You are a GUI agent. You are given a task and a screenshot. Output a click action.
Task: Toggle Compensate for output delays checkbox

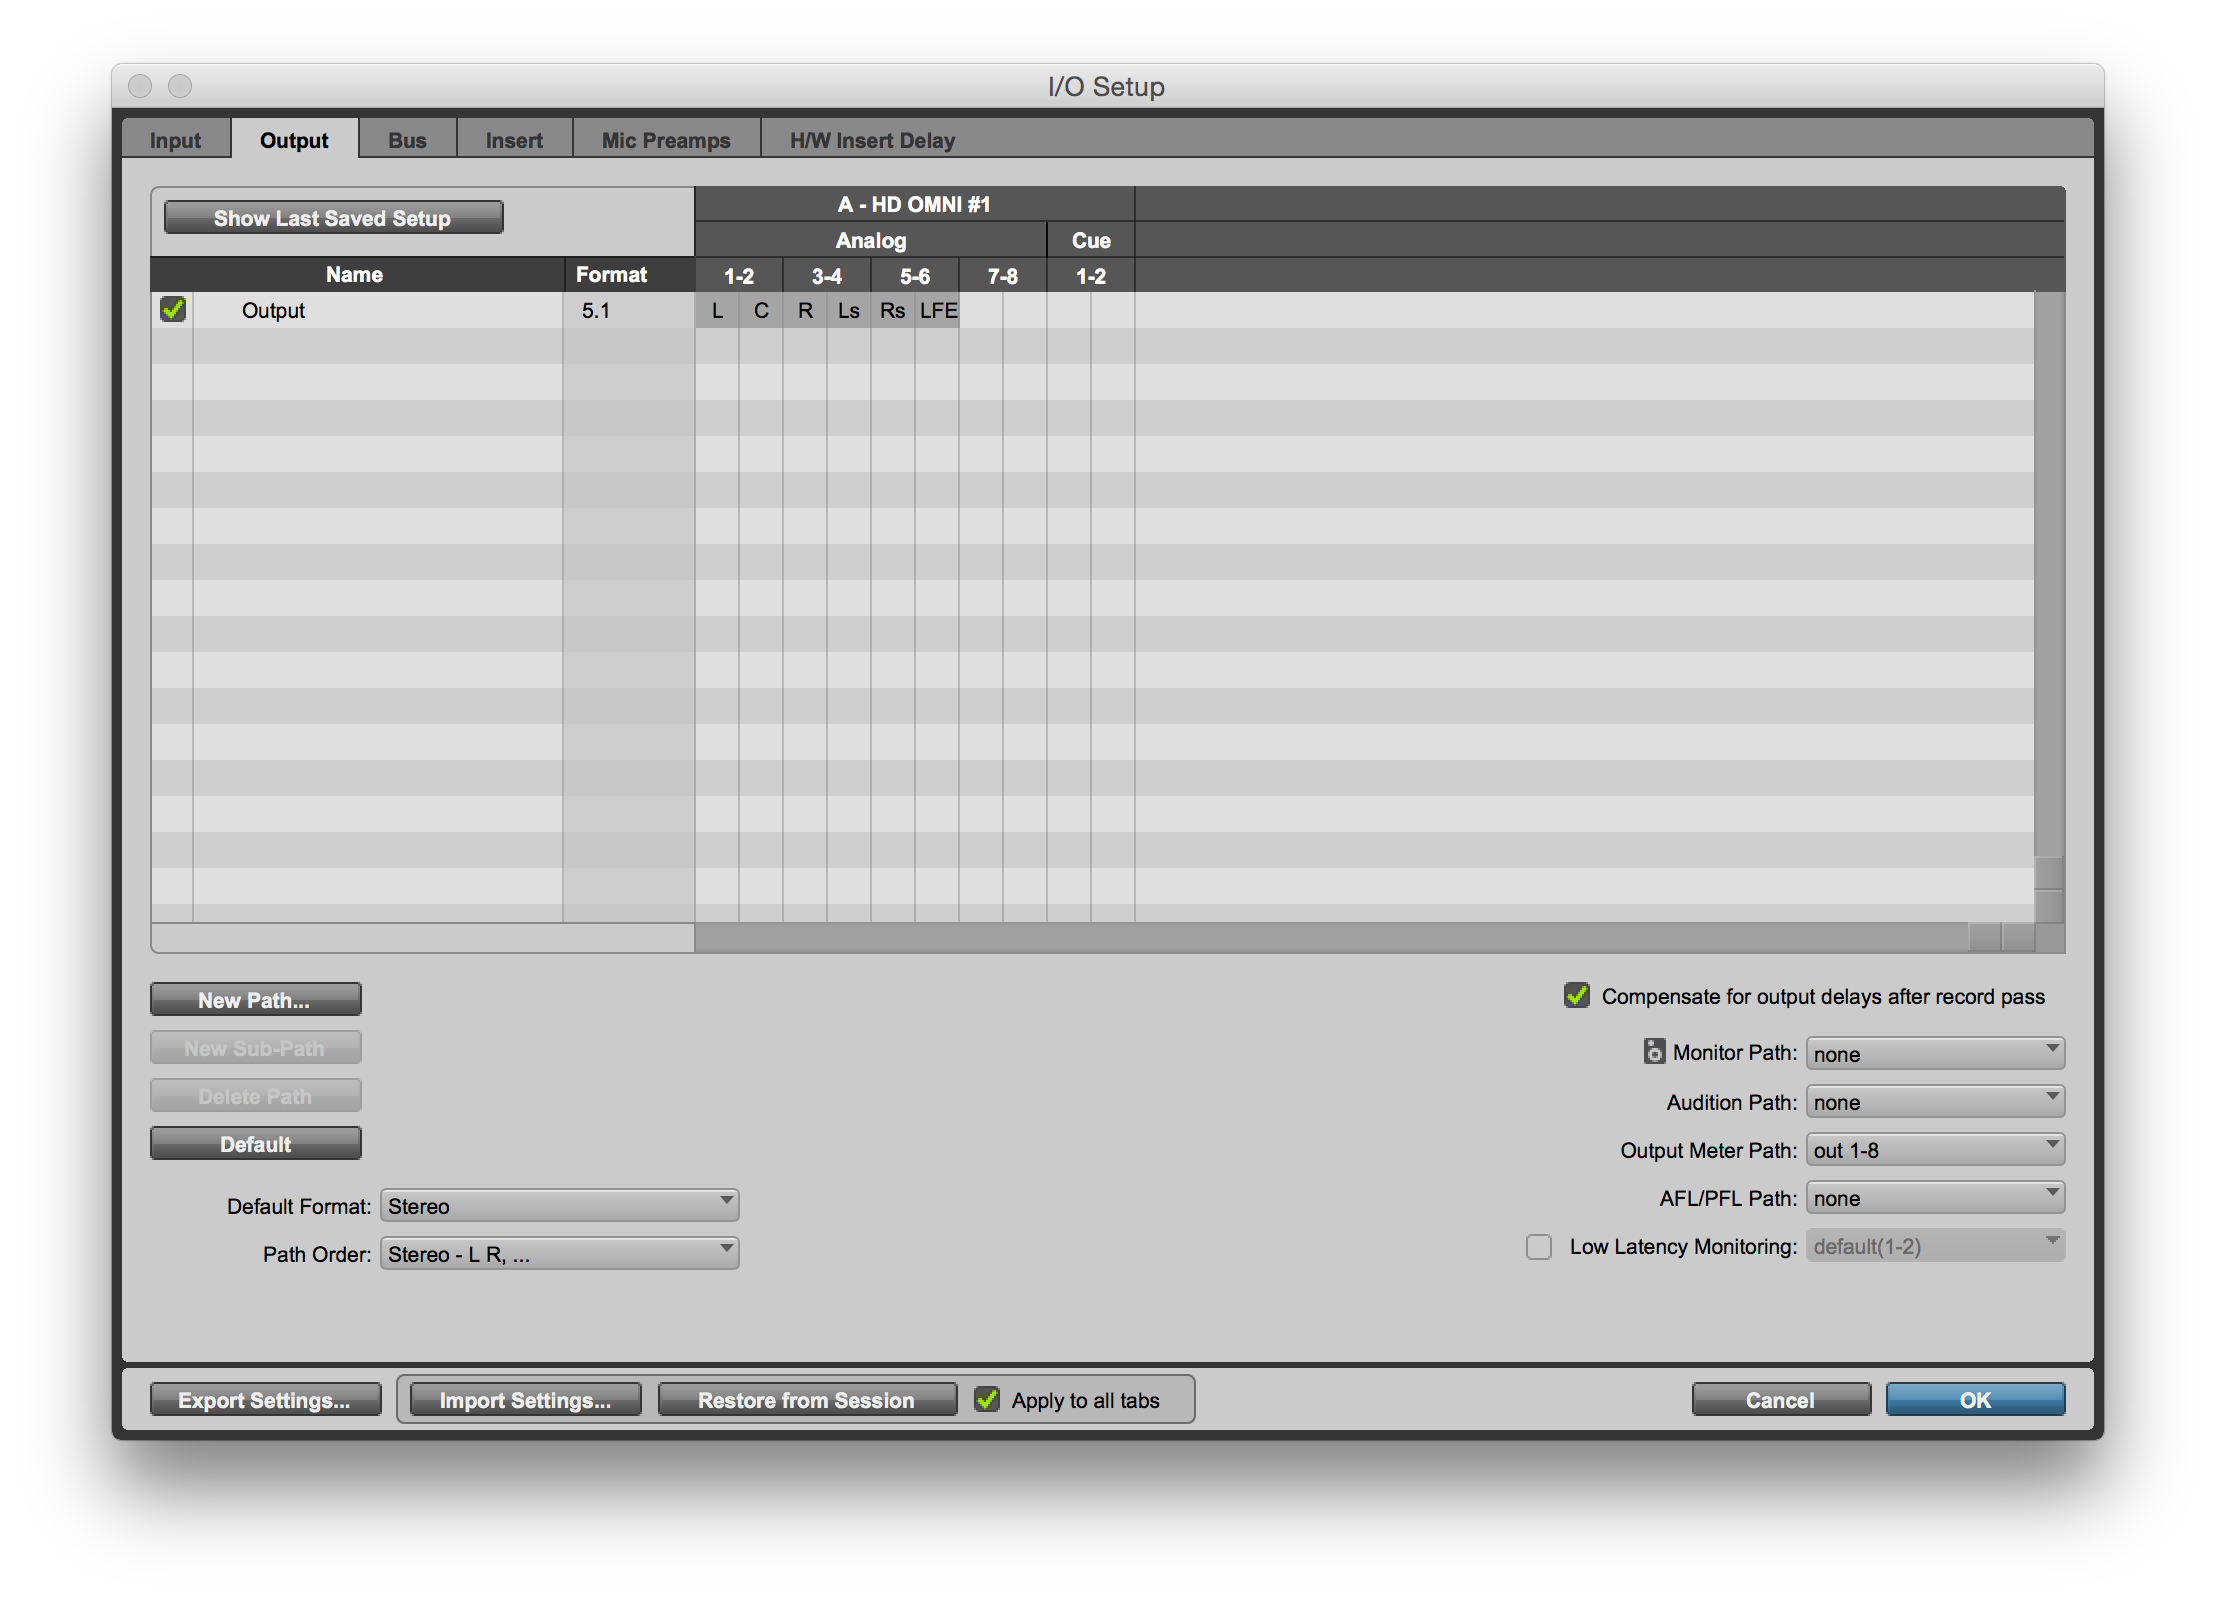[1577, 996]
